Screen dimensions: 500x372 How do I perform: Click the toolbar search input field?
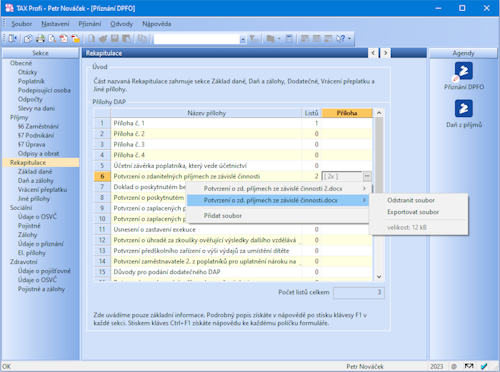click(197, 39)
